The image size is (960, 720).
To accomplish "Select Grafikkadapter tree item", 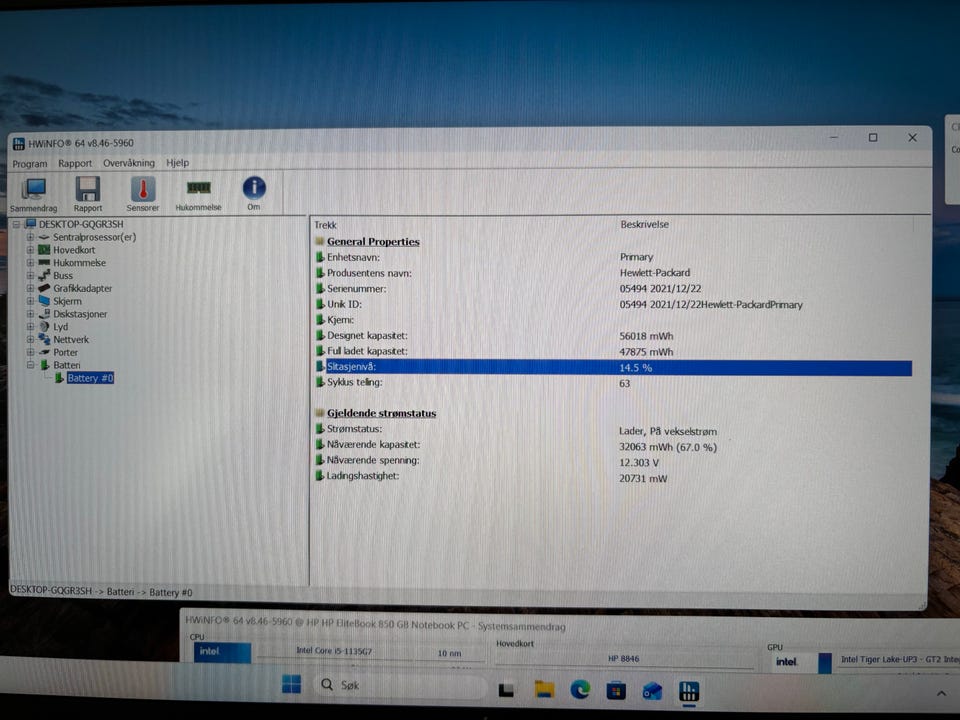I will pyautogui.click(x=83, y=288).
